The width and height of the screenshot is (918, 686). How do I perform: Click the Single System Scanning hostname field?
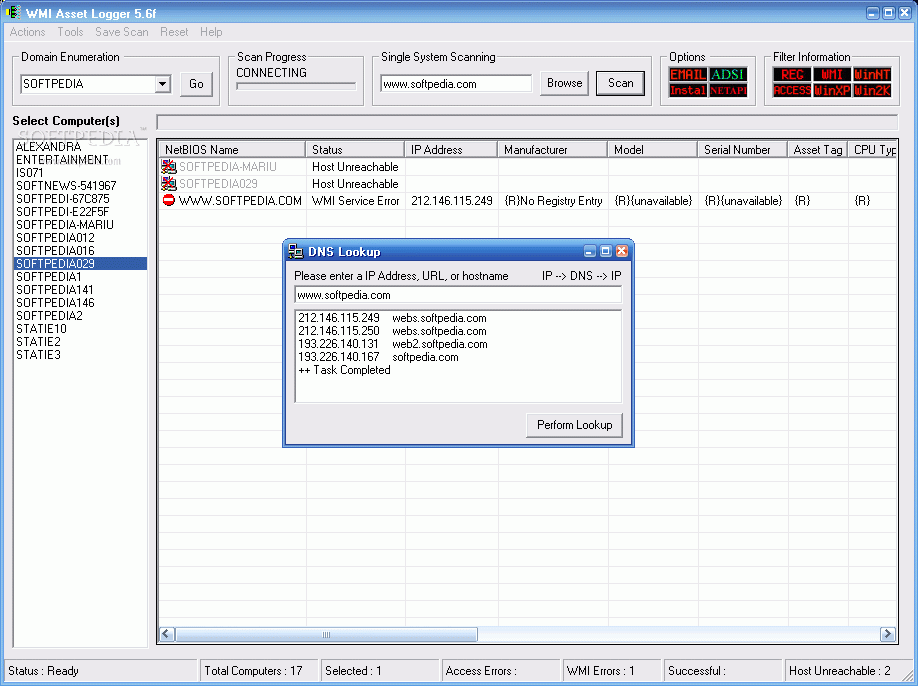pos(456,84)
